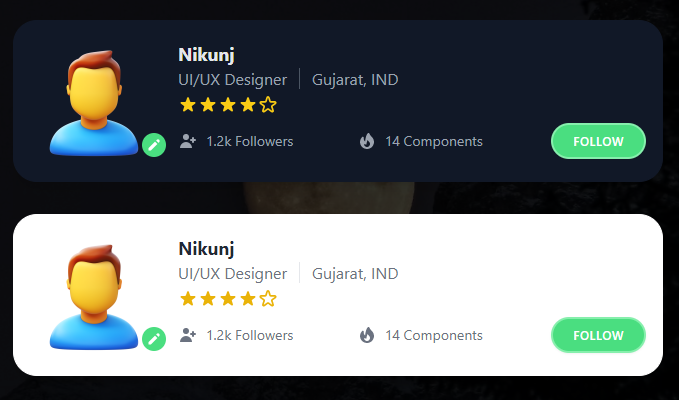The image size is (679, 400).
Task: Select the first rating star on white card
Action: point(188,299)
